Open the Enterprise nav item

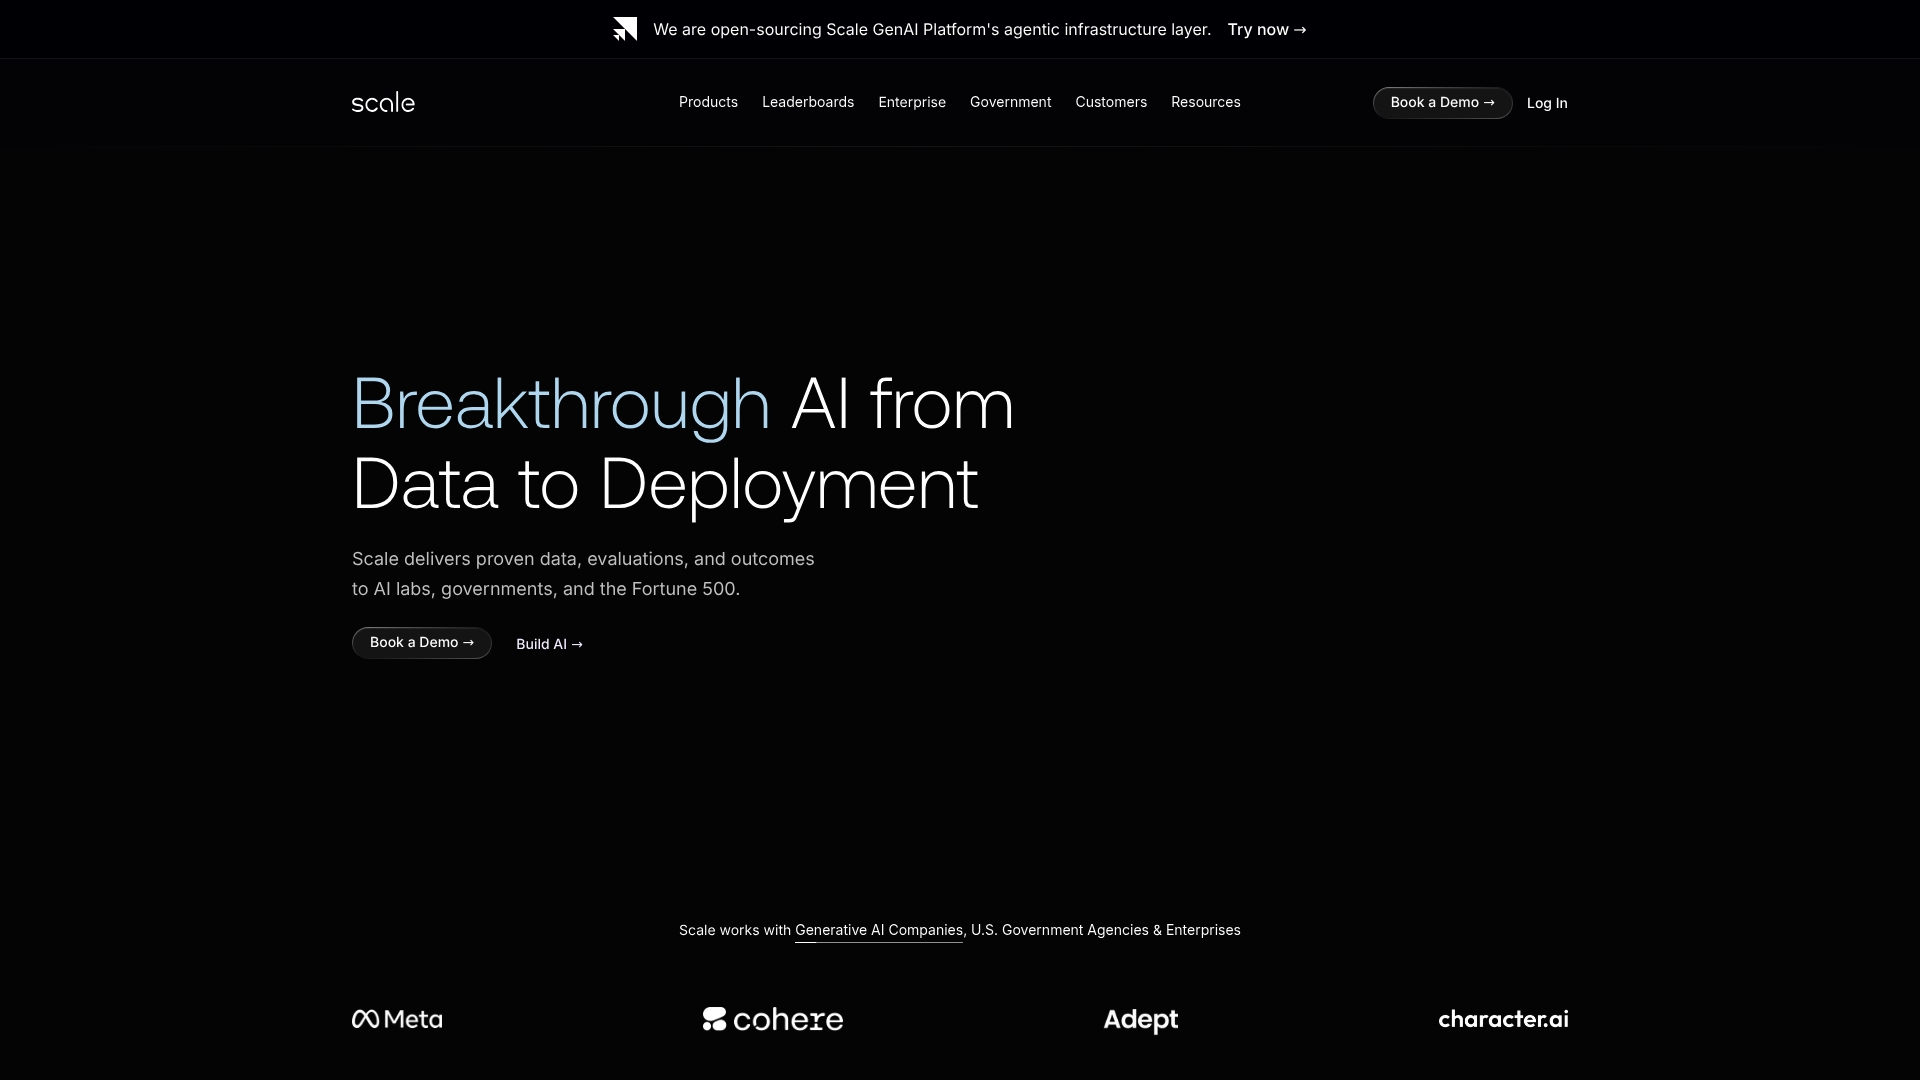tap(912, 102)
